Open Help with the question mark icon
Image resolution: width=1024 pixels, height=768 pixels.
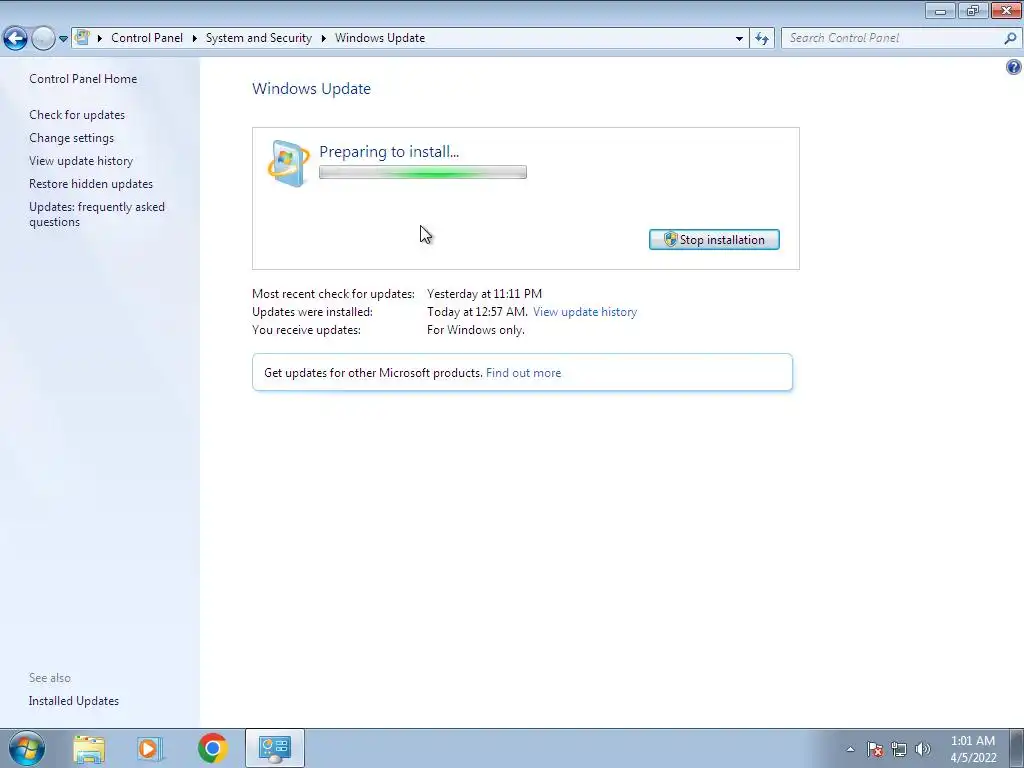point(1014,67)
